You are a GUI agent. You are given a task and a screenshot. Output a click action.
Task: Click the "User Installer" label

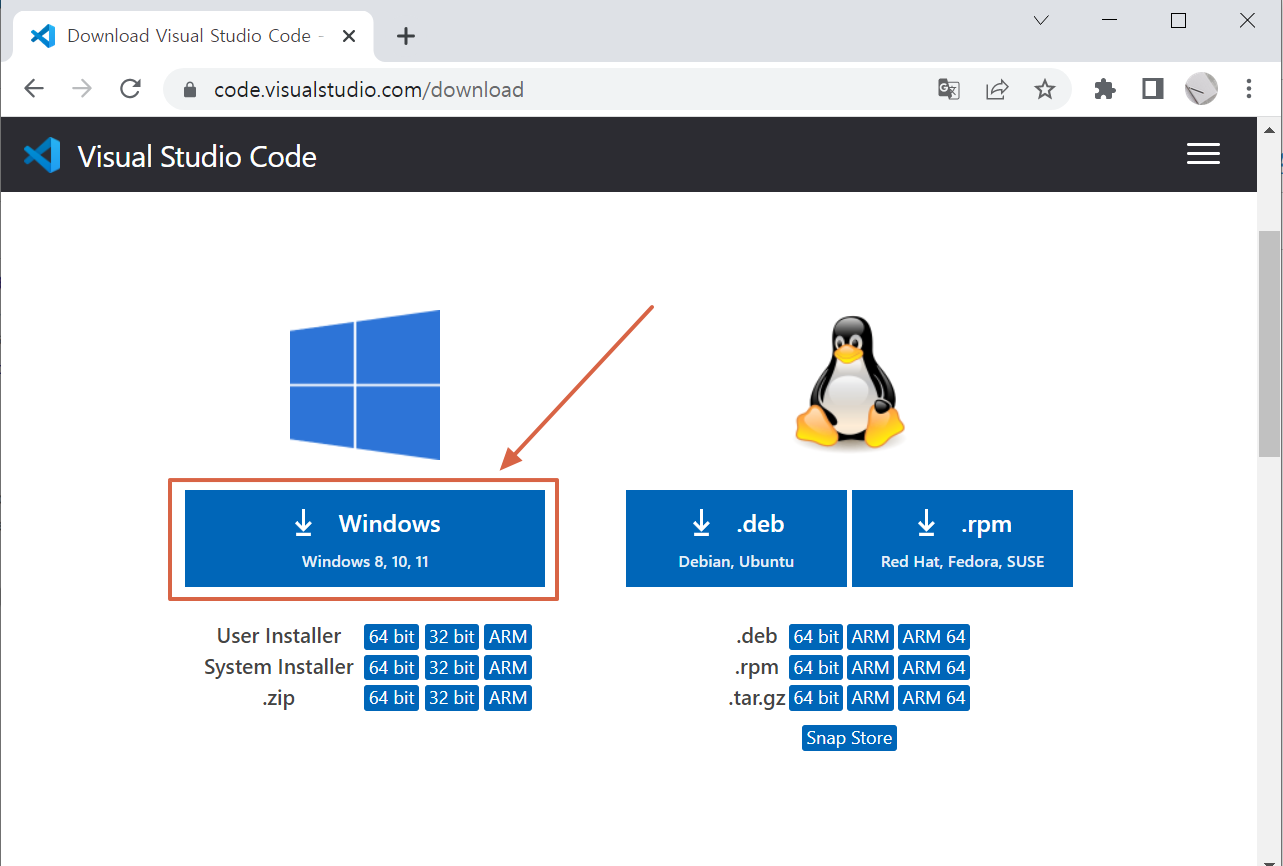tap(279, 636)
